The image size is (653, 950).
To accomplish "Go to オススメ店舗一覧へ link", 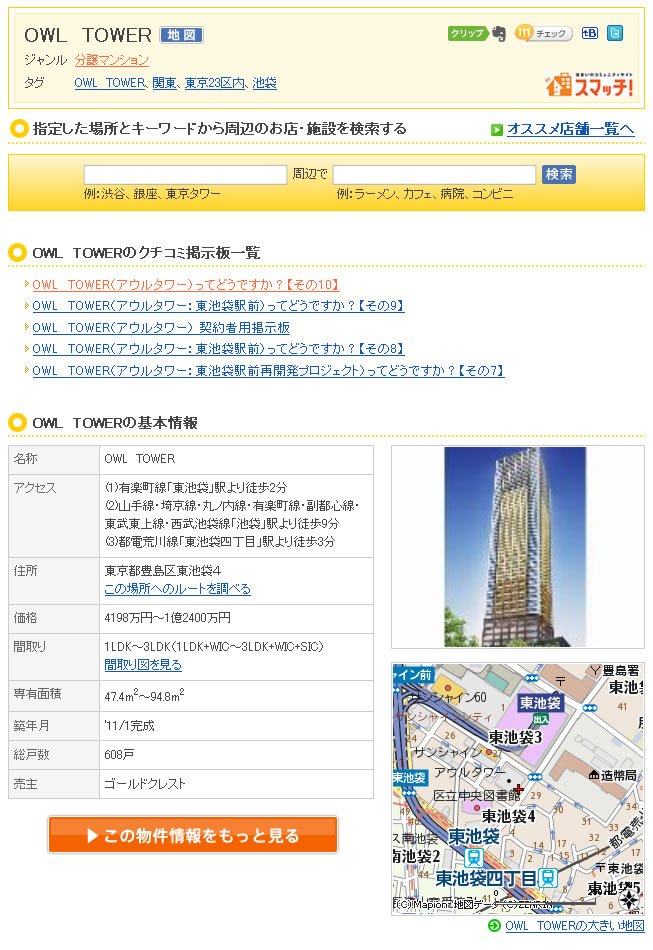I will click(x=571, y=129).
